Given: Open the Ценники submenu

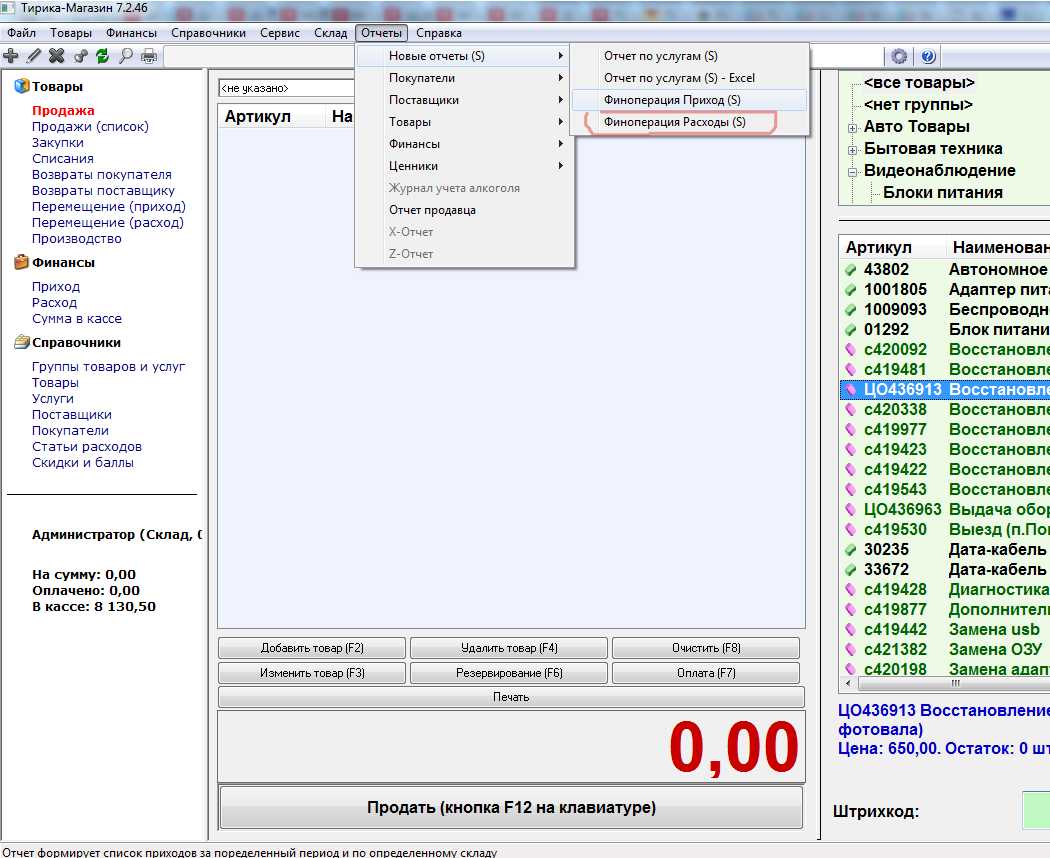Looking at the screenshot, I should coord(465,166).
